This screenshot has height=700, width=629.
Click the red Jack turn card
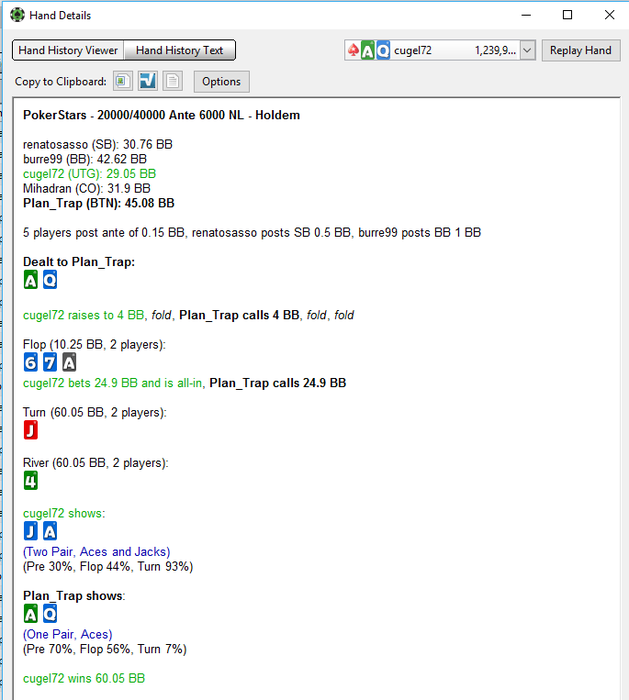click(31, 430)
